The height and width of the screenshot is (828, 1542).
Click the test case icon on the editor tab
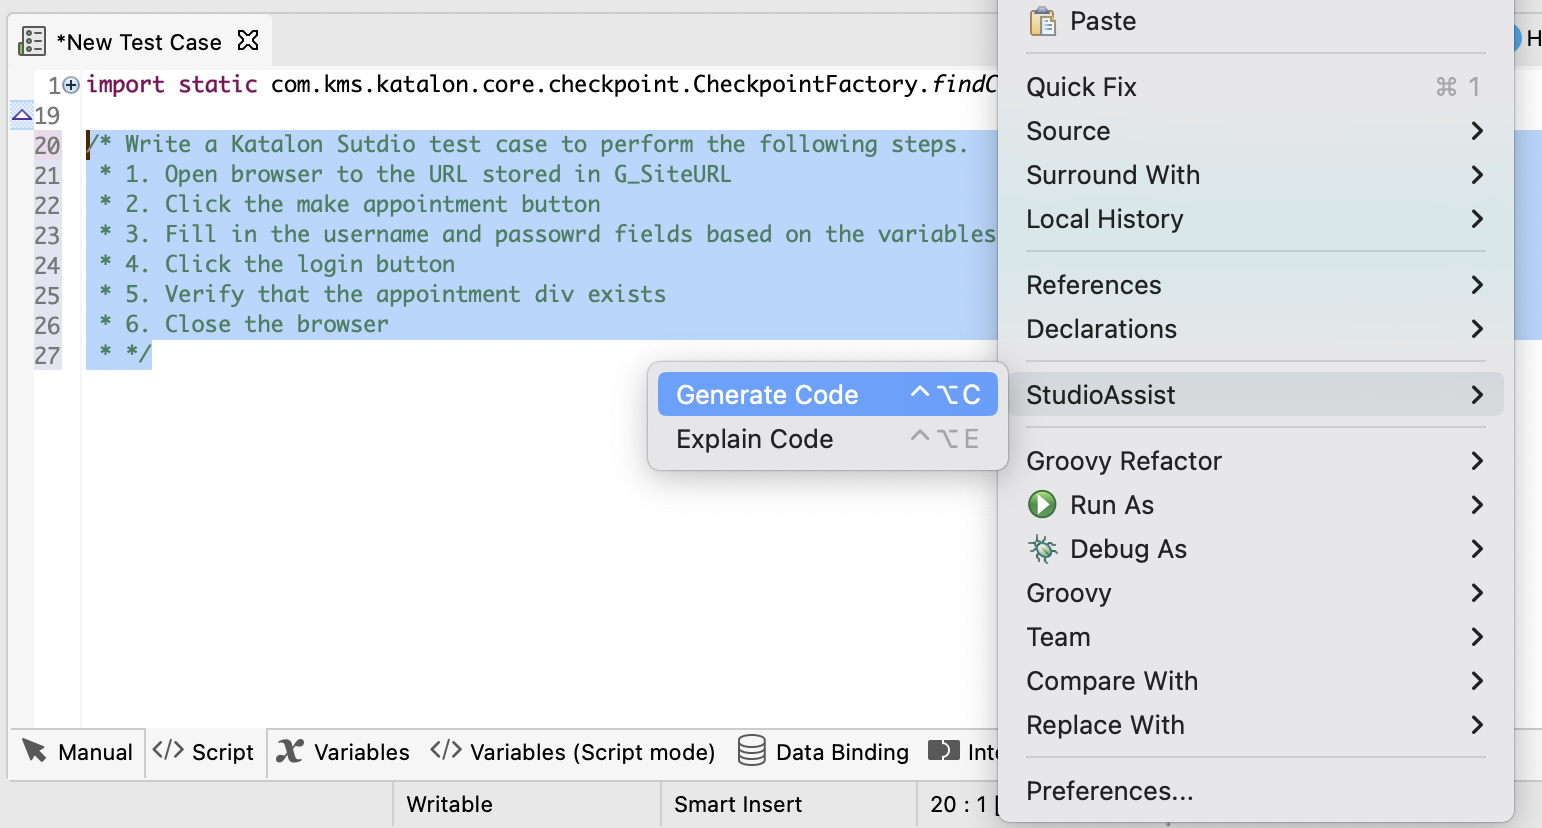tap(33, 41)
